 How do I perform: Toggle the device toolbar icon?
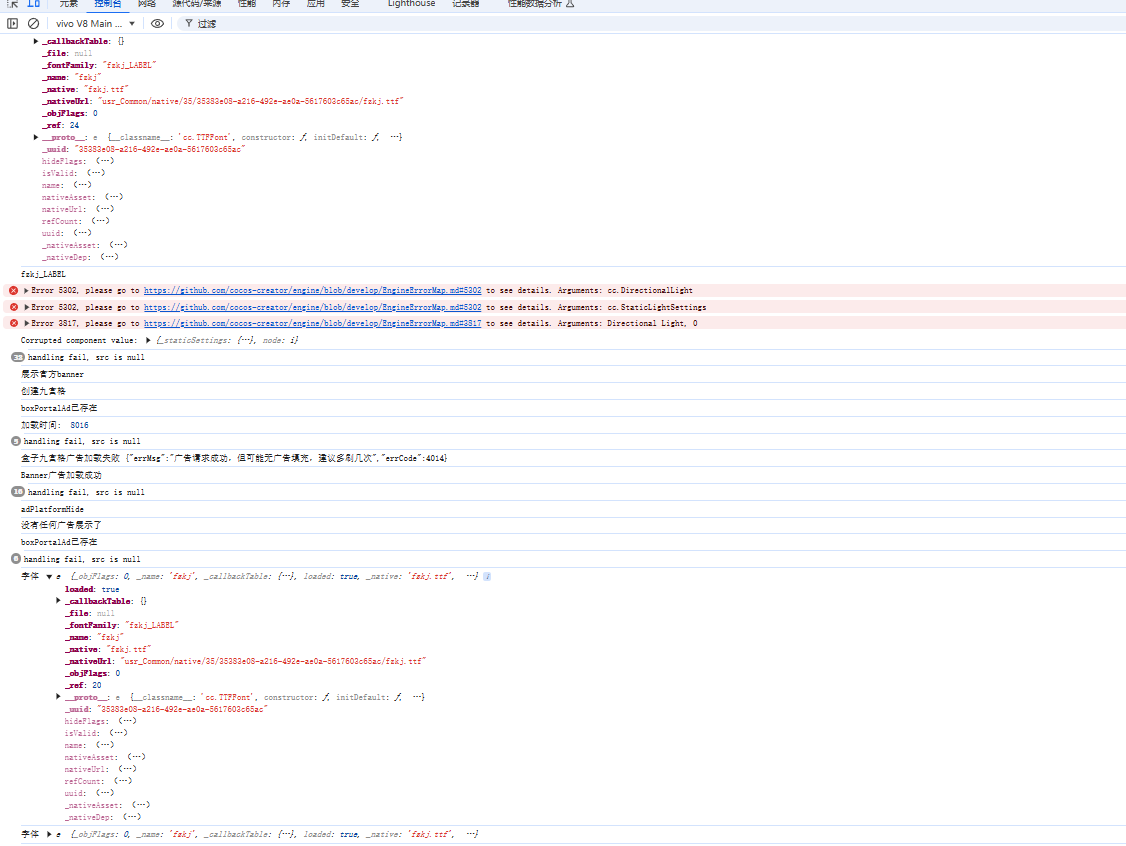[x=34, y=4]
